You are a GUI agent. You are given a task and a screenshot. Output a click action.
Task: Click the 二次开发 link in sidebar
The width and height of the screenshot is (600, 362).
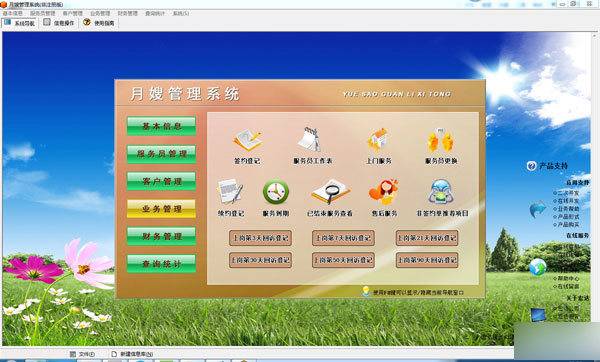click(568, 193)
